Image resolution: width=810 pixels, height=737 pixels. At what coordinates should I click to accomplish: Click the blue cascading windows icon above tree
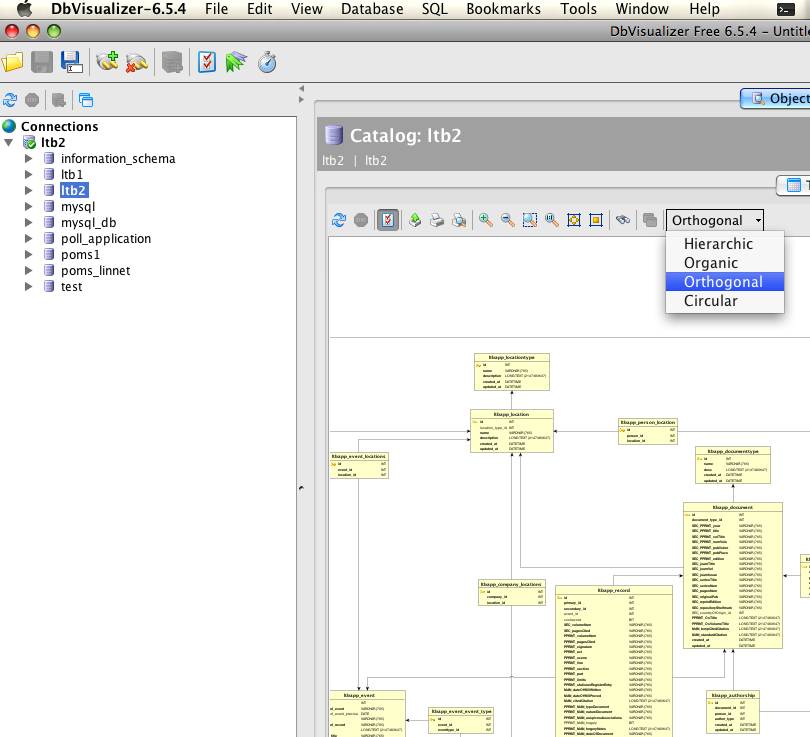point(86,100)
